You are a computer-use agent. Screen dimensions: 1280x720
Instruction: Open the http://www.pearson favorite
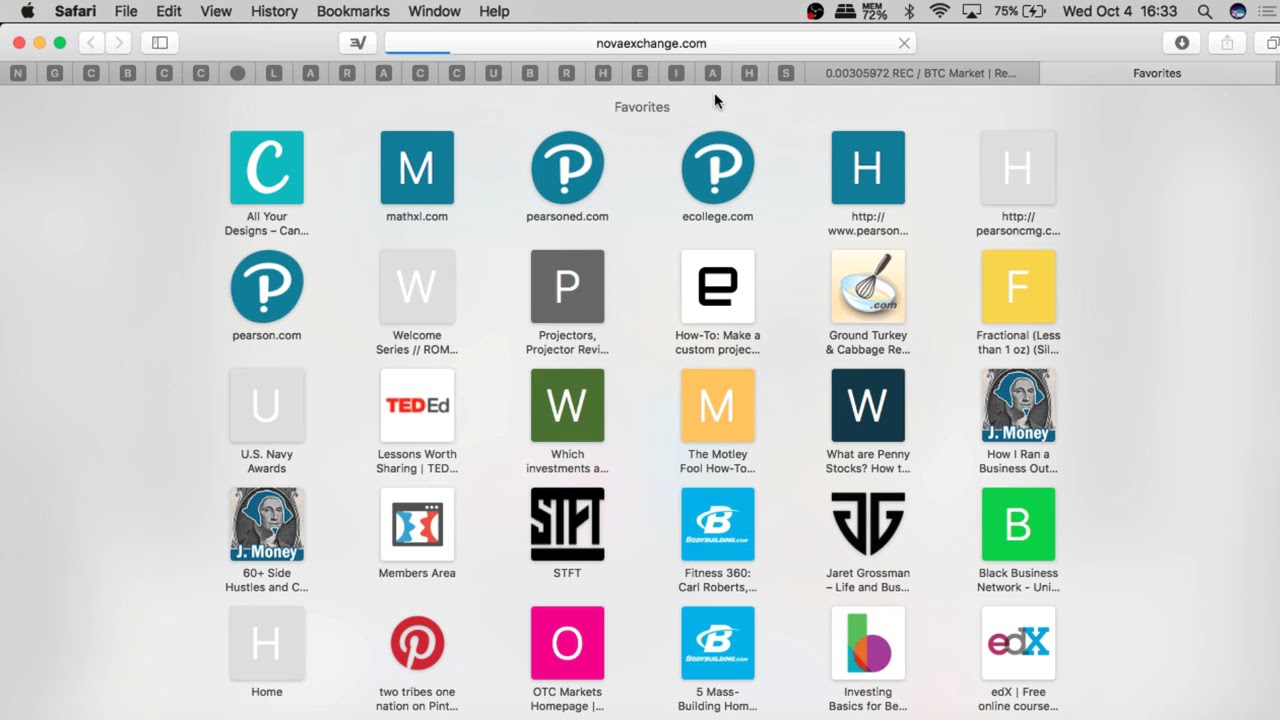[x=868, y=168]
